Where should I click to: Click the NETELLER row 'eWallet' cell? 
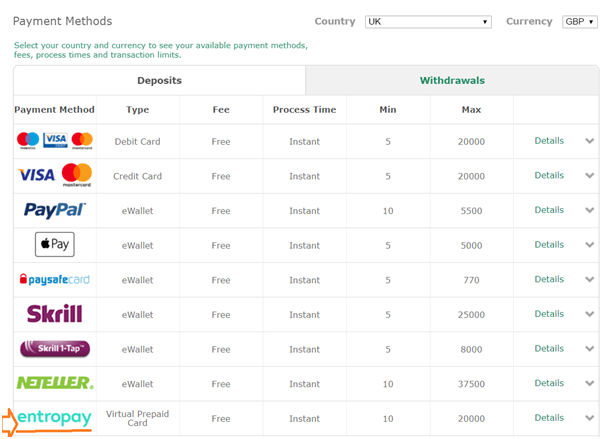(x=138, y=384)
